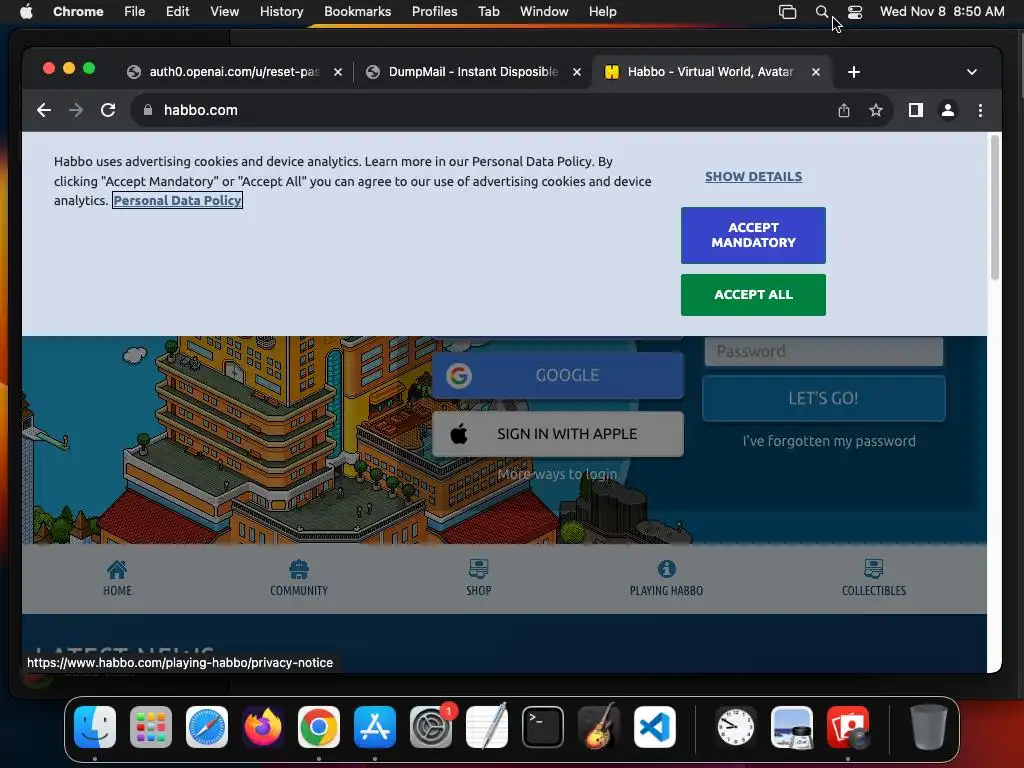The height and width of the screenshot is (768, 1024).
Task: Click the browser forward arrow
Action: coord(76,110)
